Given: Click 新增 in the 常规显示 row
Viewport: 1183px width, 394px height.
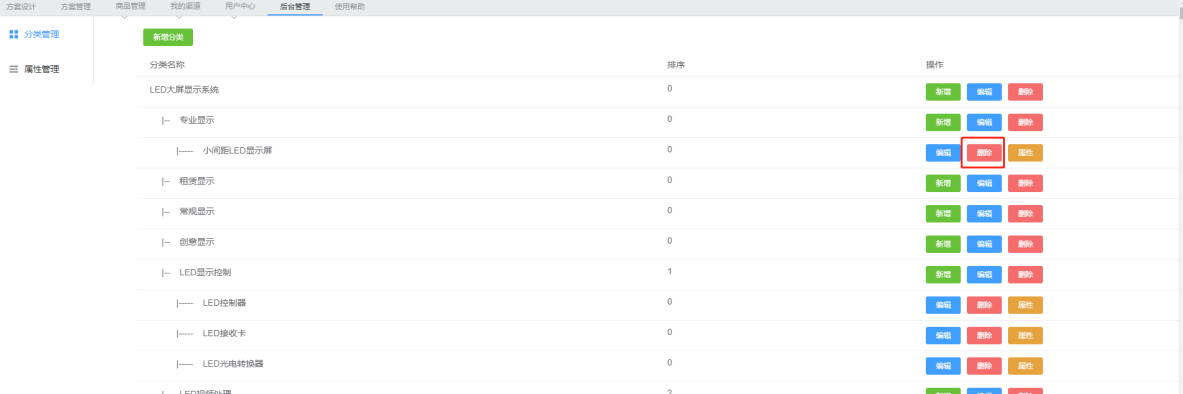Looking at the screenshot, I should [x=943, y=214].
